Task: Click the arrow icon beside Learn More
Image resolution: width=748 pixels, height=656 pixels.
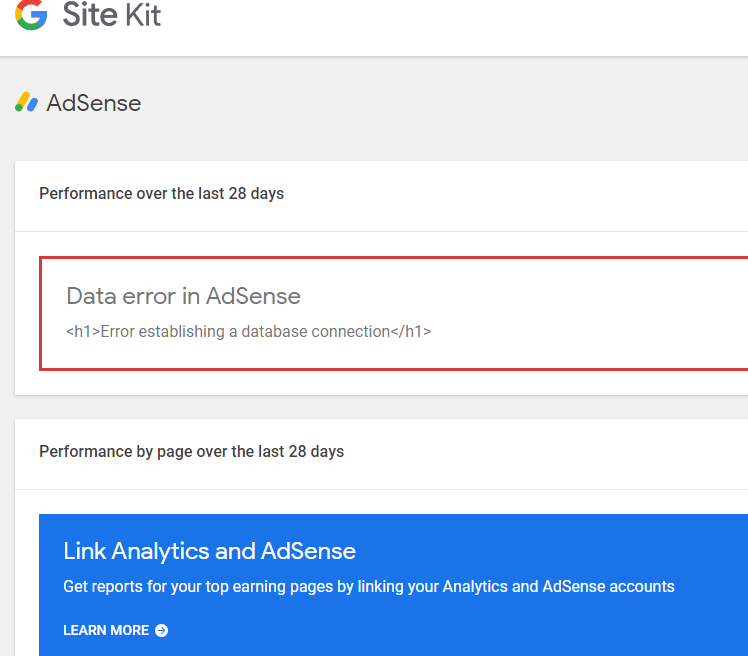Action: (x=162, y=631)
